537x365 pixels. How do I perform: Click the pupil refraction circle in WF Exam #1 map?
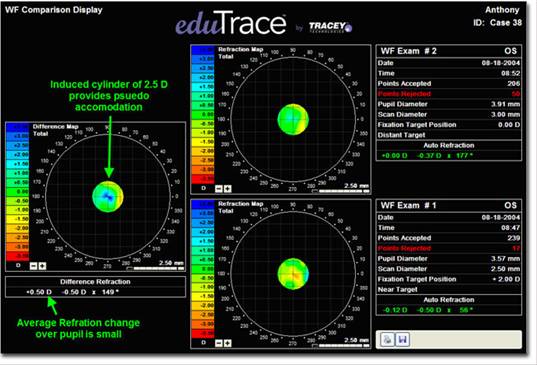293,274
